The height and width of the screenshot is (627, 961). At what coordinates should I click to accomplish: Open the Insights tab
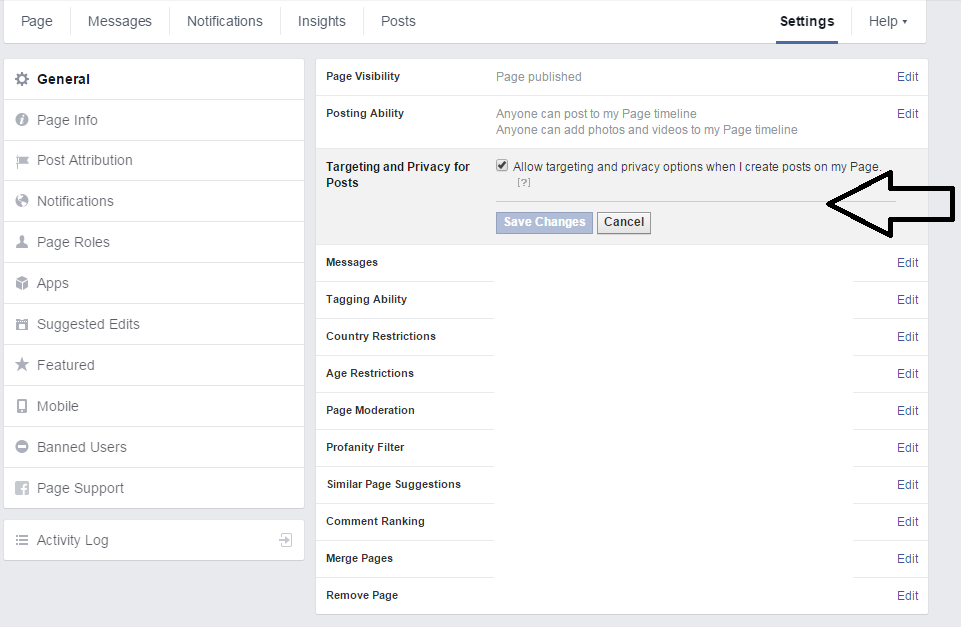point(322,21)
